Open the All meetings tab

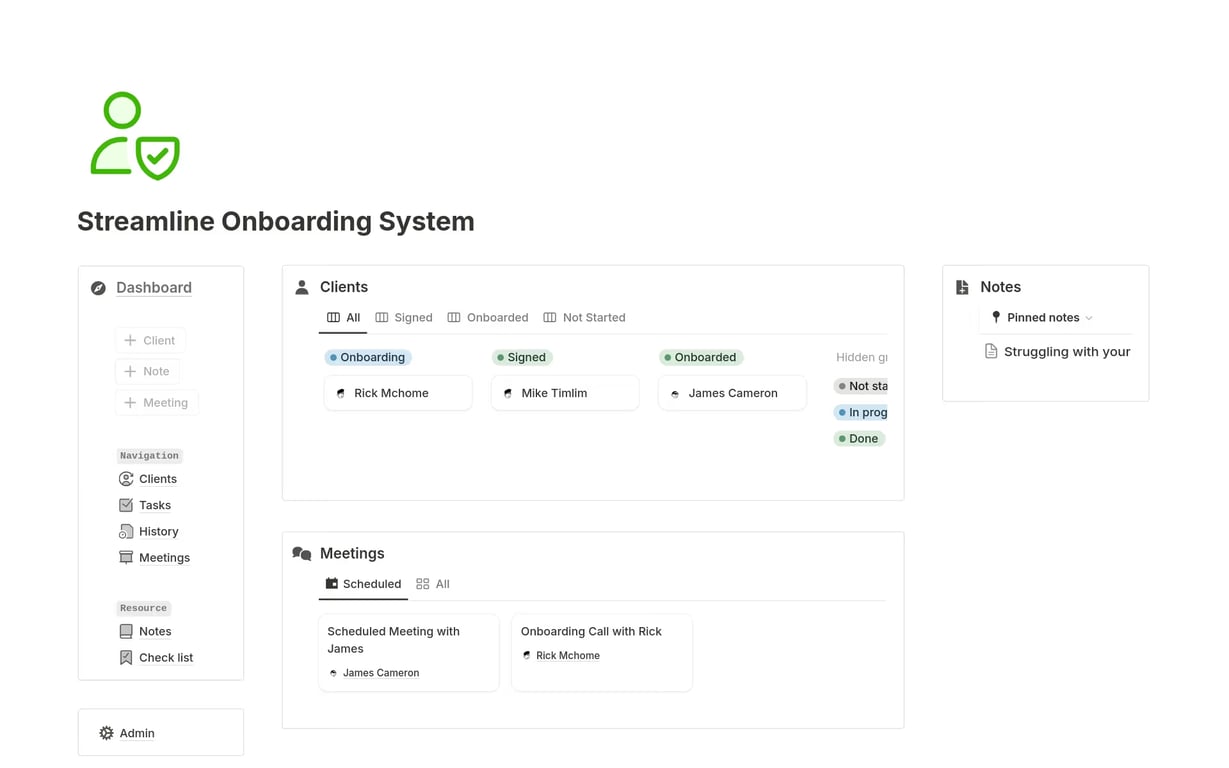[433, 584]
